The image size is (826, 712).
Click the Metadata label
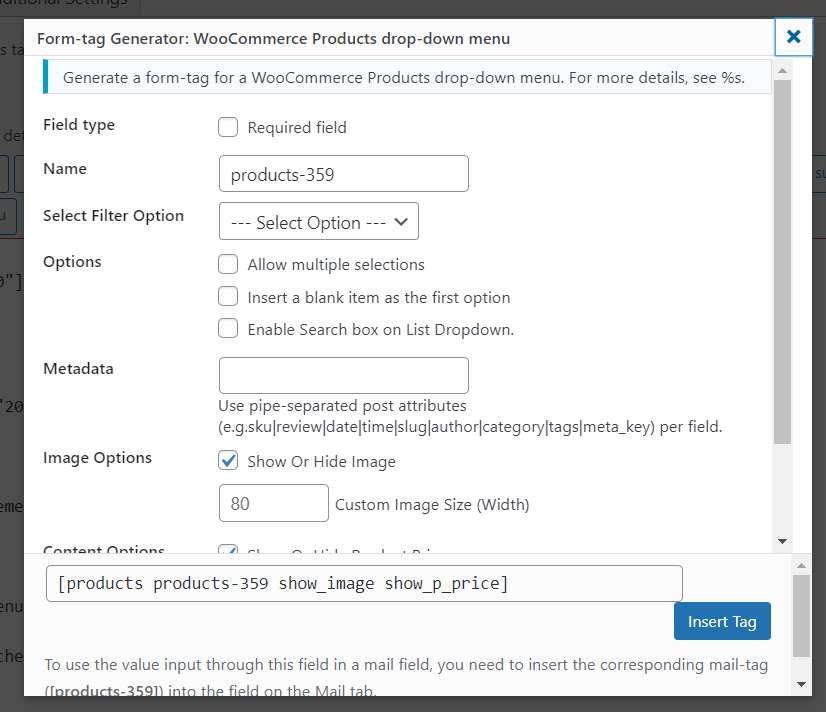tap(78, 369)
